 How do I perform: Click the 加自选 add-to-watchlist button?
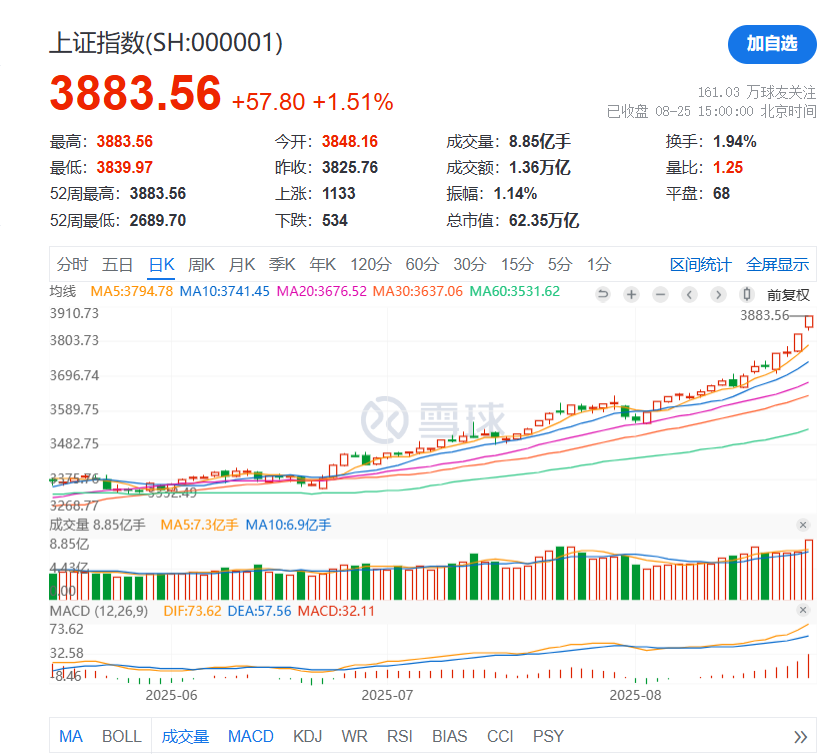(771, 43)
